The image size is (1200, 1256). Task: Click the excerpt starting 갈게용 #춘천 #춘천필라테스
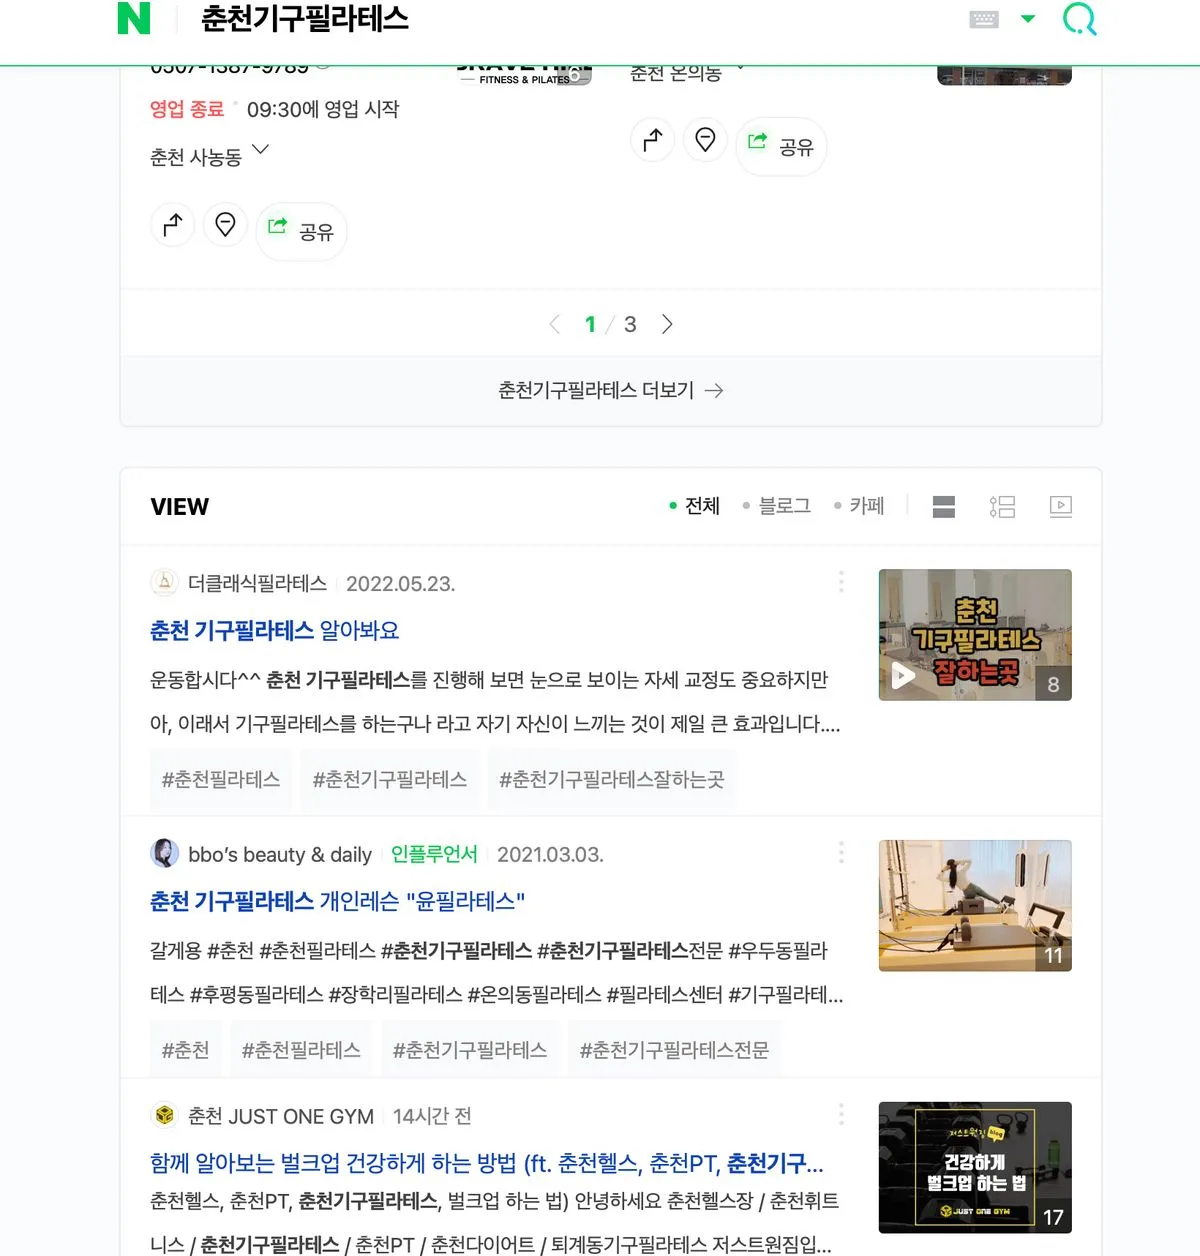[497, 973]
